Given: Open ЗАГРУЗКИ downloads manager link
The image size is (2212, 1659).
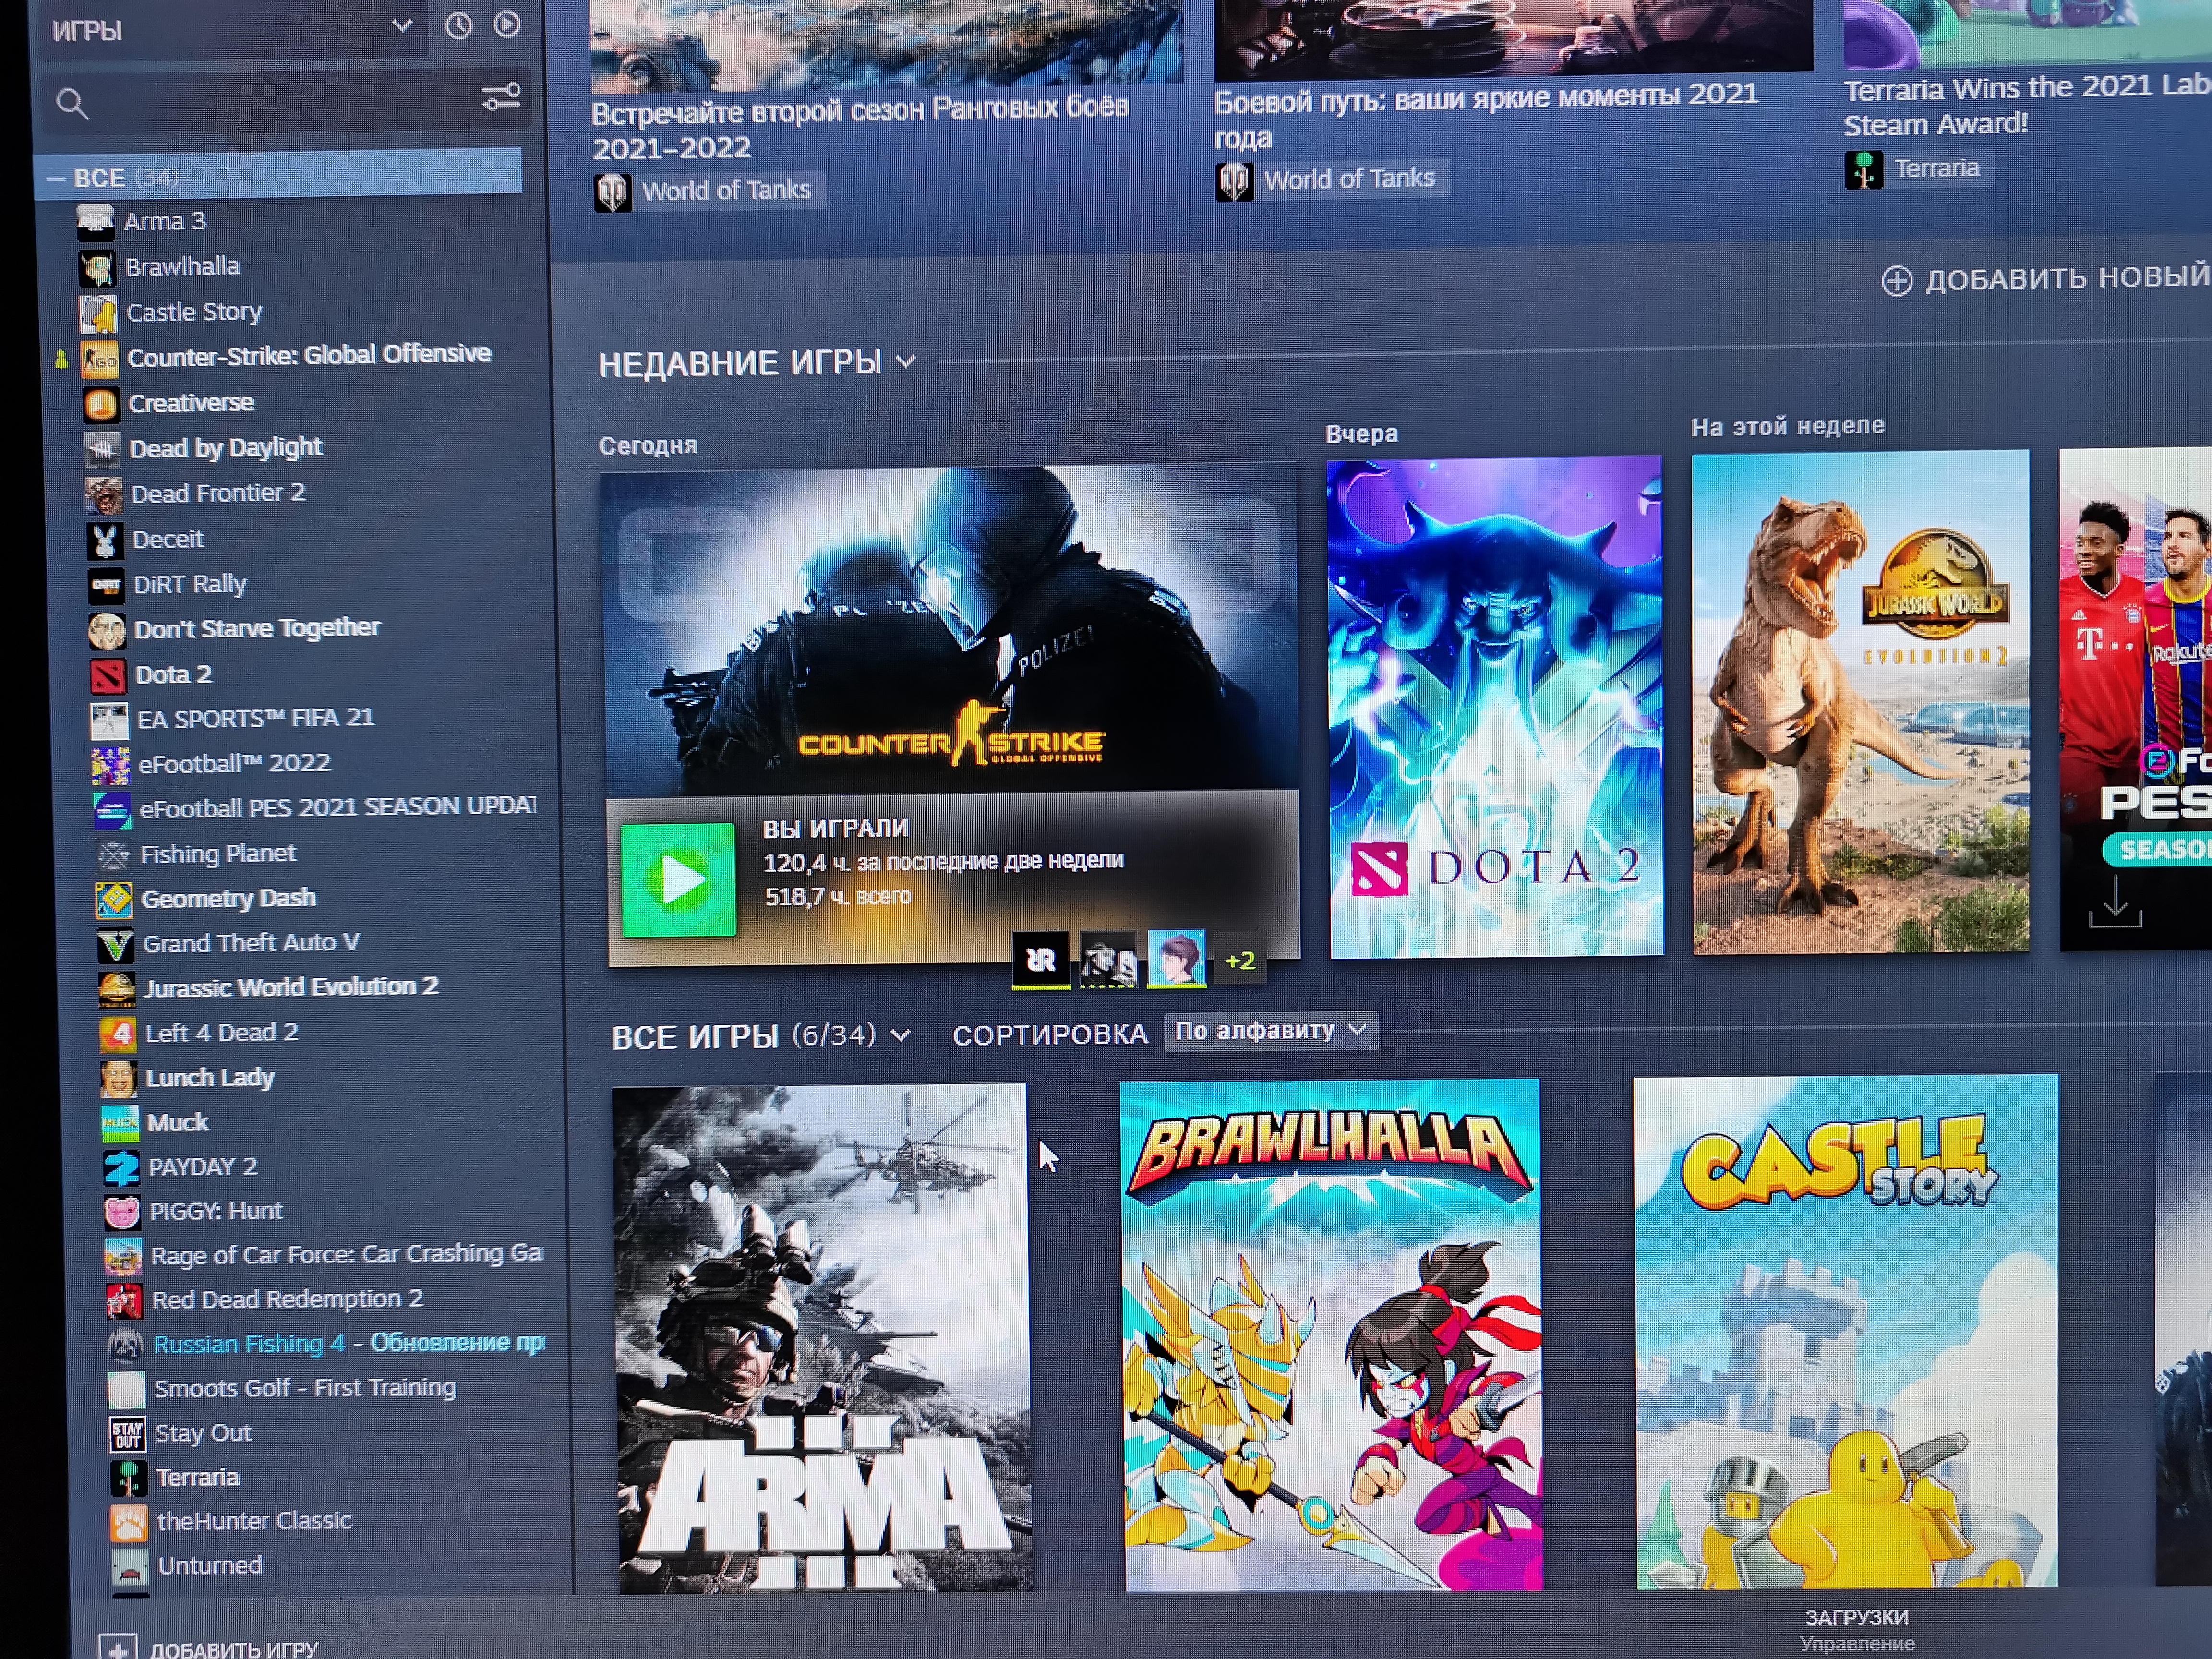Looking at the screenshot, I should [1857, 1617].
